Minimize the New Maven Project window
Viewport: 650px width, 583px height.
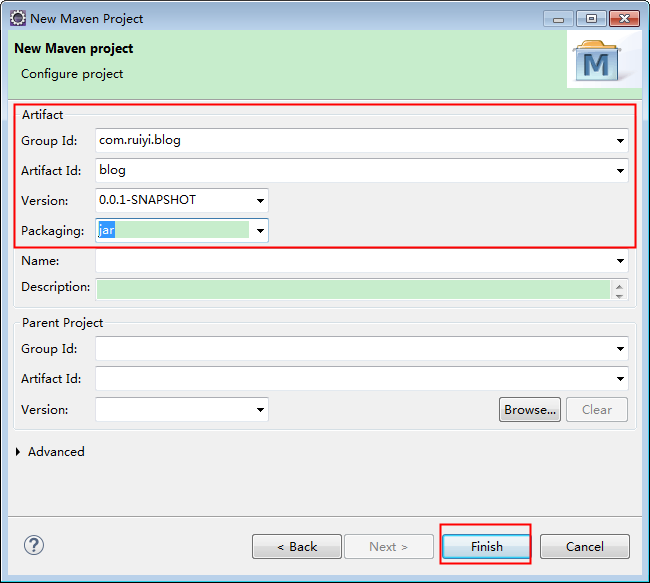[x=558, y=19]
